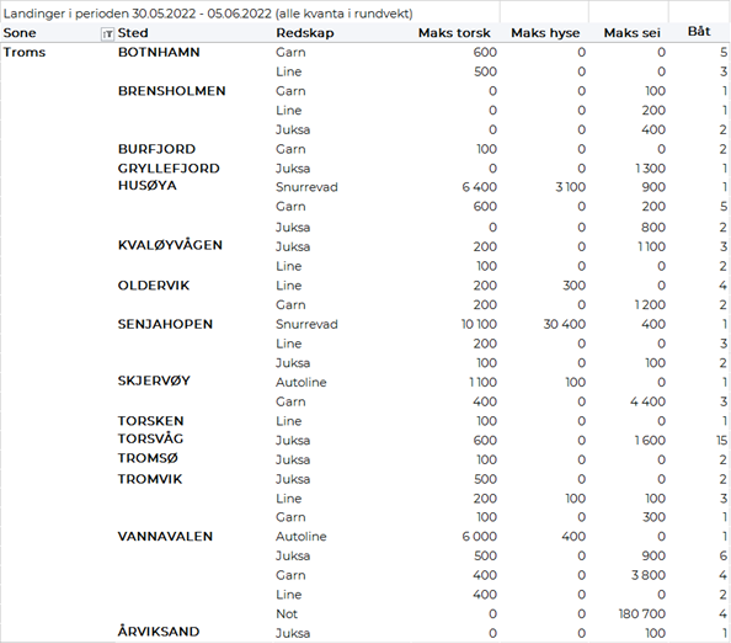This screenshot has height=643, width=731.
Task: Select the Troms zone cell
Action: point(25,52)
